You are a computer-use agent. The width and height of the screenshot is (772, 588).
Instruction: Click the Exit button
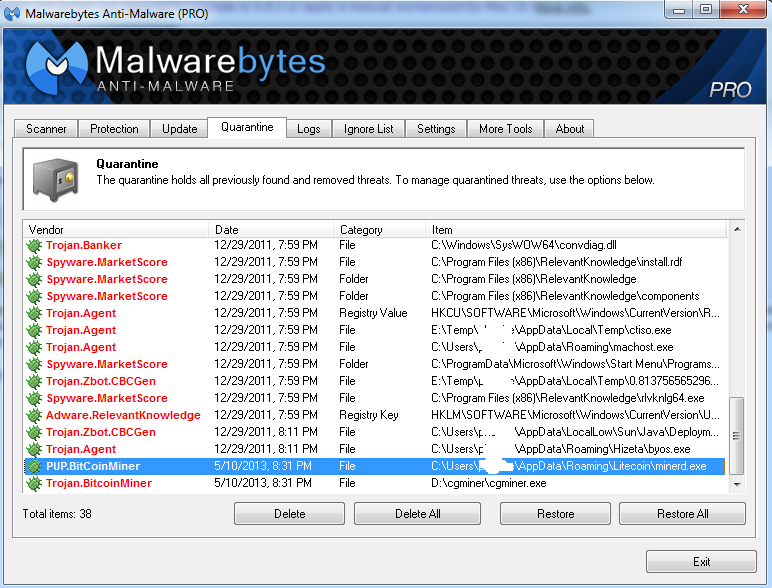[x=701, y=561]
